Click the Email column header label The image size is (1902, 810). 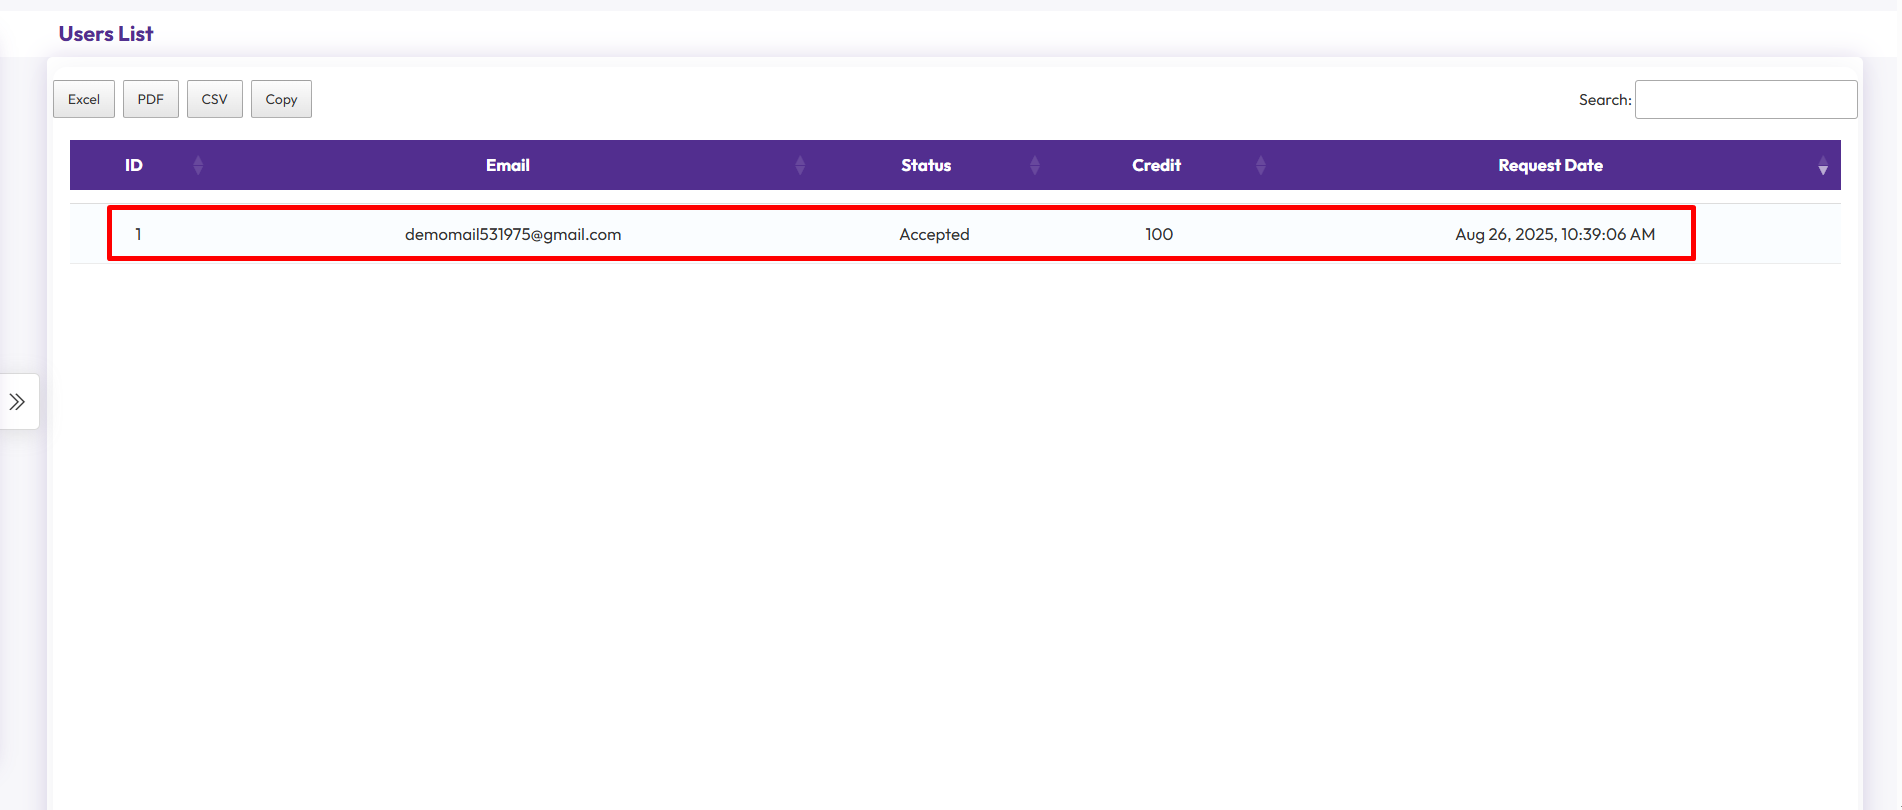(x=508, y=165)
